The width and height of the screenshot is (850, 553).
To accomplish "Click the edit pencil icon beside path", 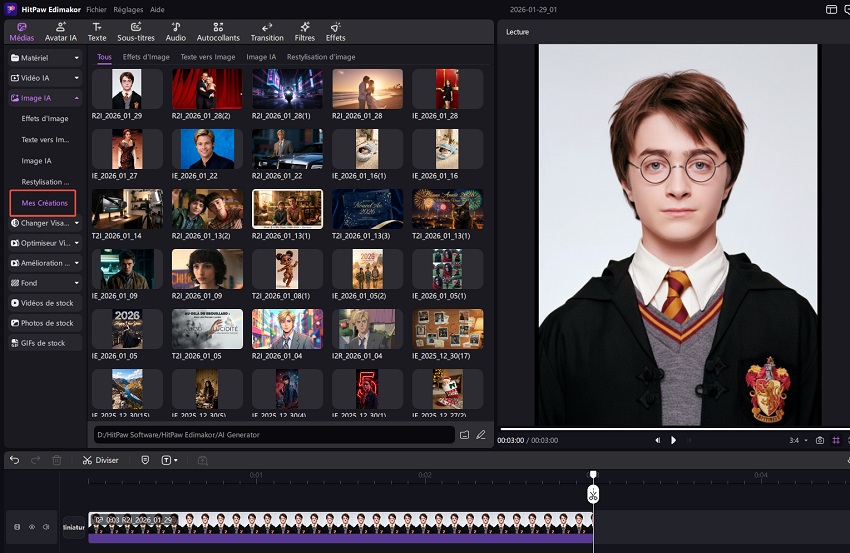I will (481, 435).
